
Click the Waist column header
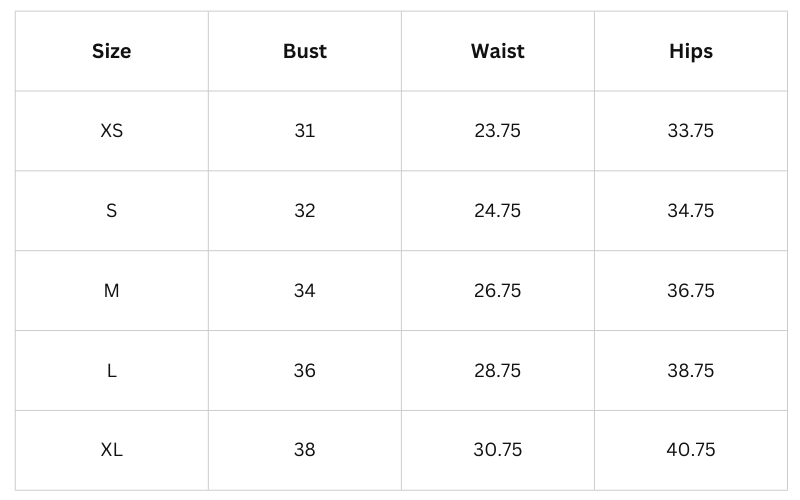point(497,51)
